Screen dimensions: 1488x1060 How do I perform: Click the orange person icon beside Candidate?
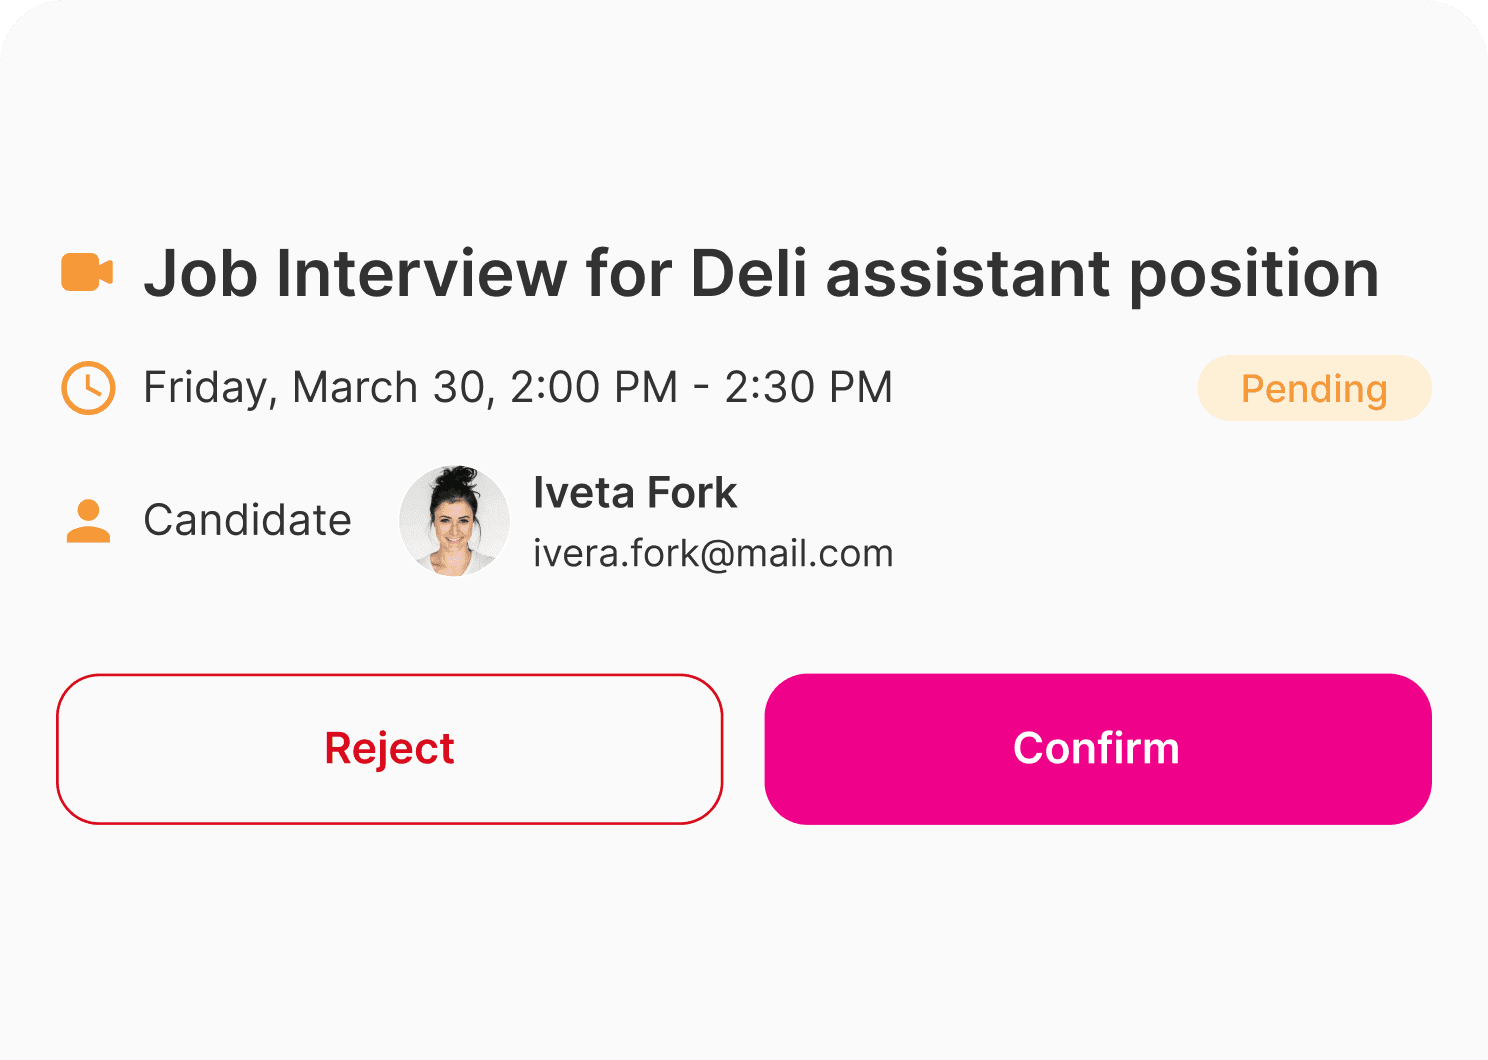coord(88,520)
